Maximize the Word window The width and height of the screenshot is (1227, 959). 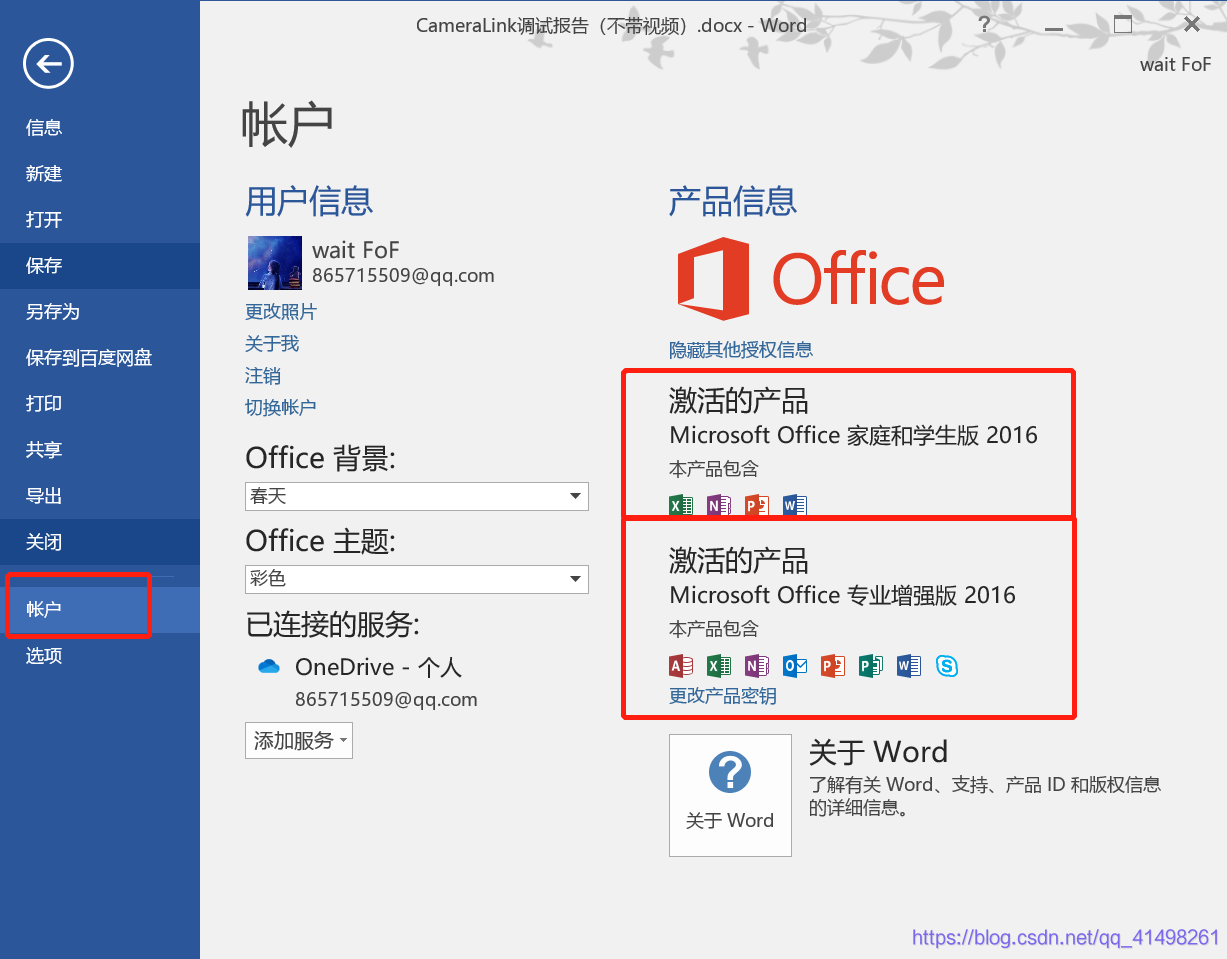point(1123,25)
